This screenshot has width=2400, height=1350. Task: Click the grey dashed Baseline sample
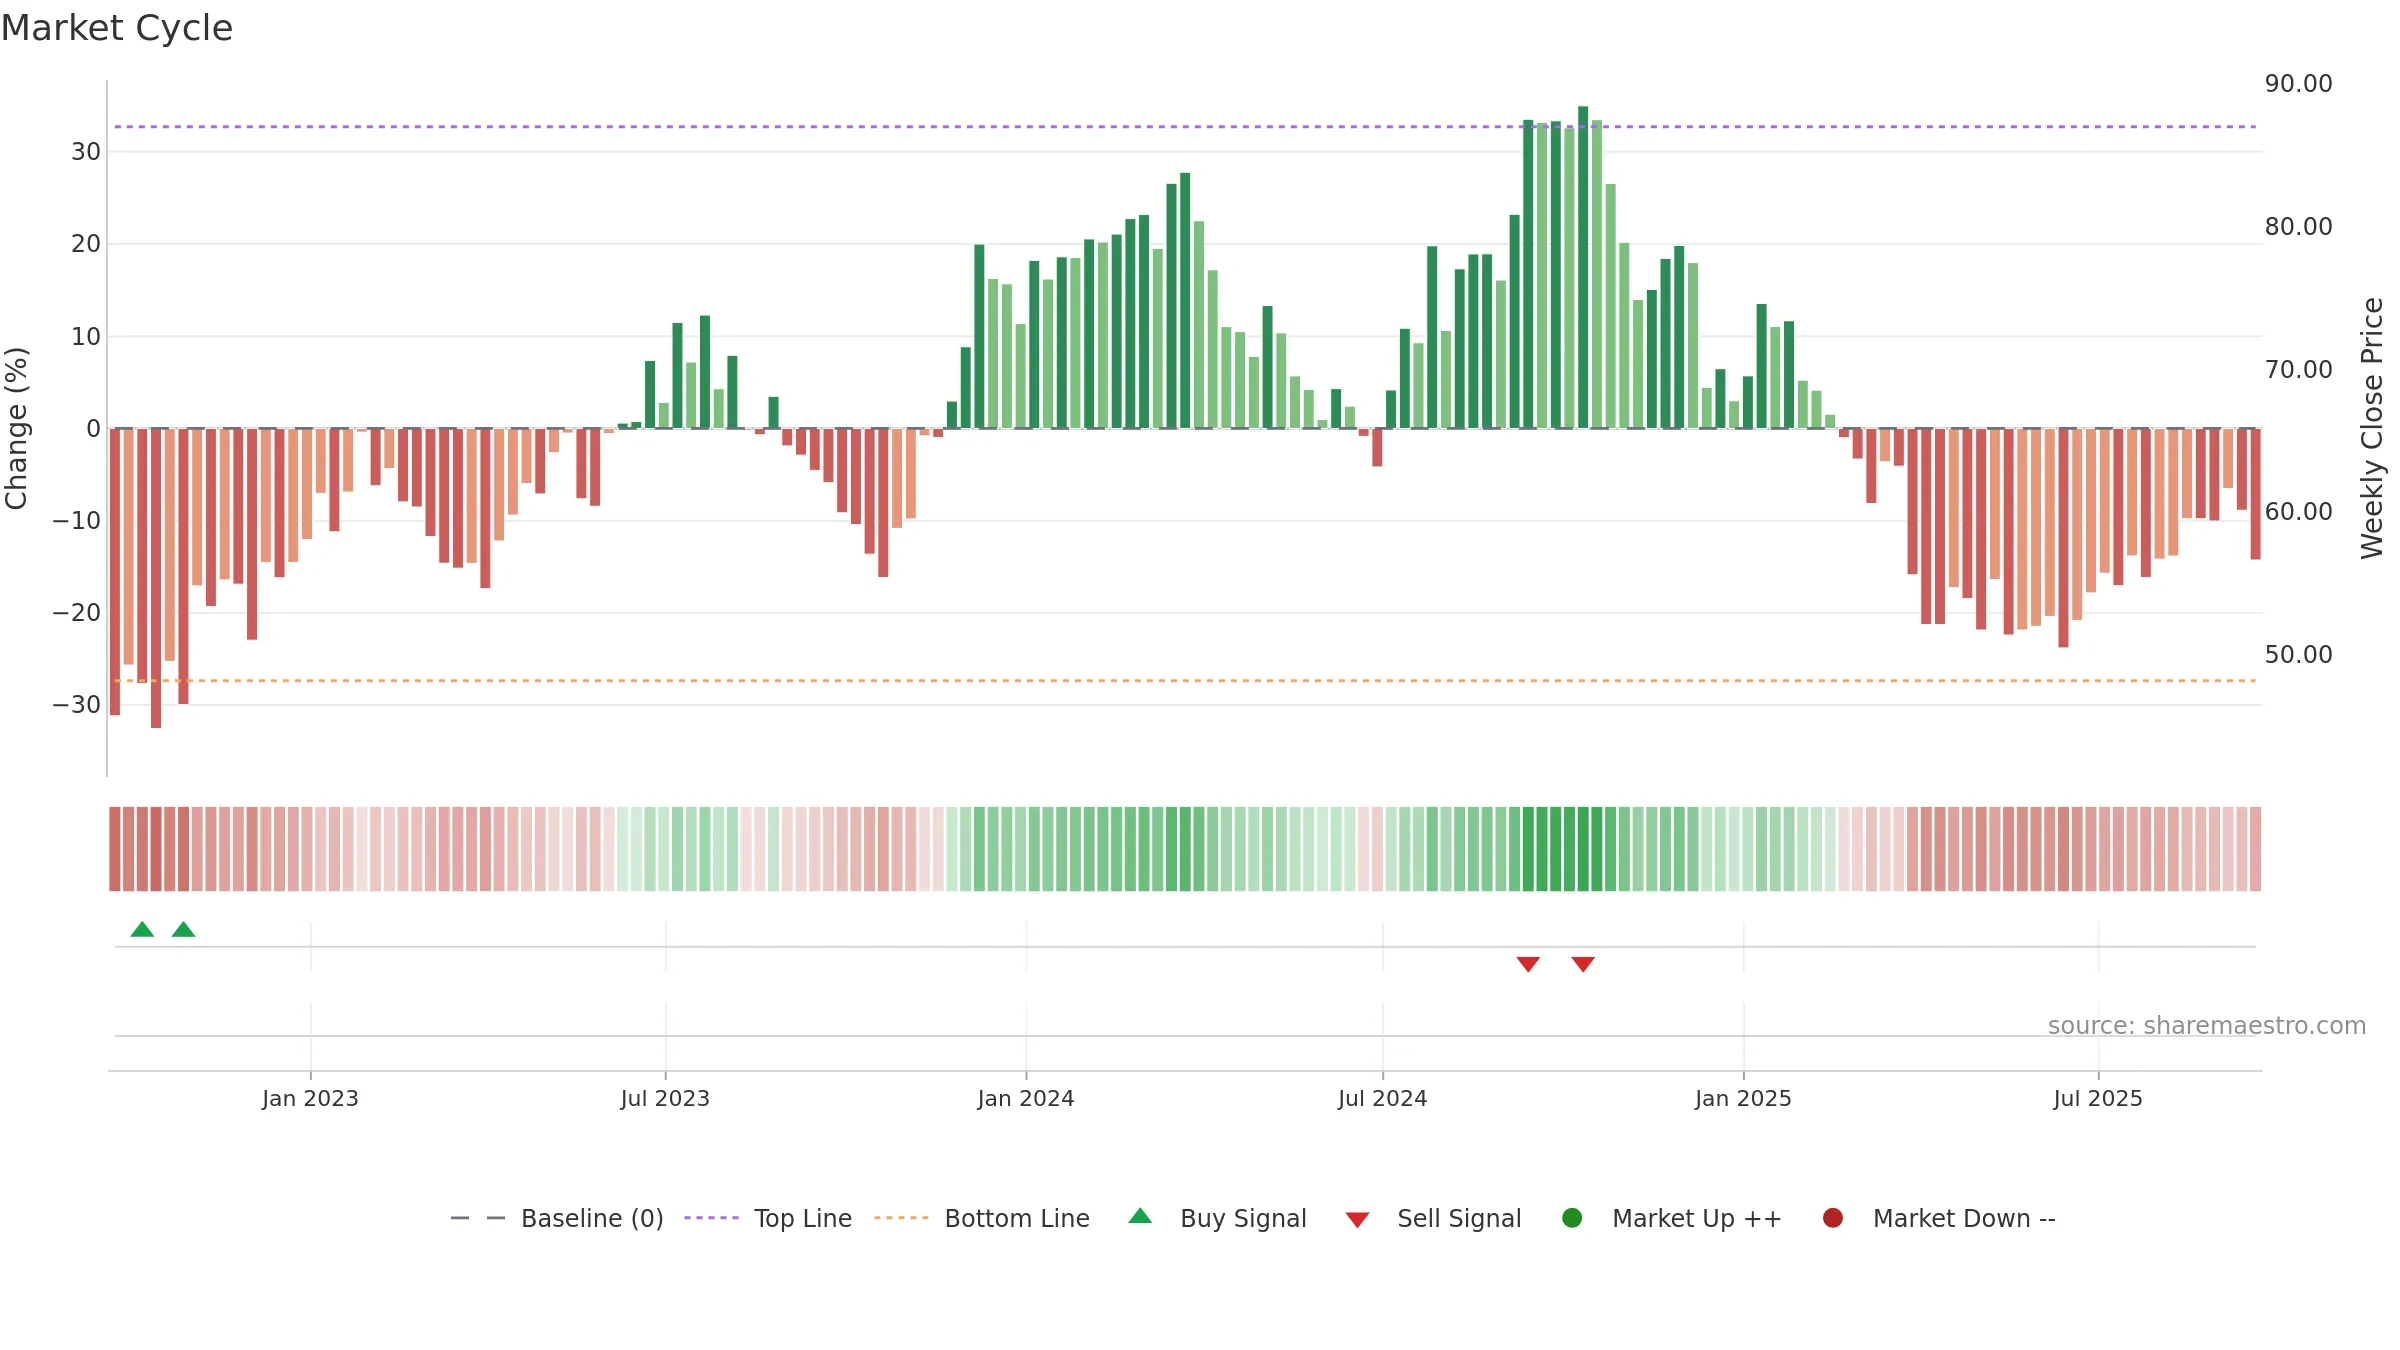[x=478, y=1218]
